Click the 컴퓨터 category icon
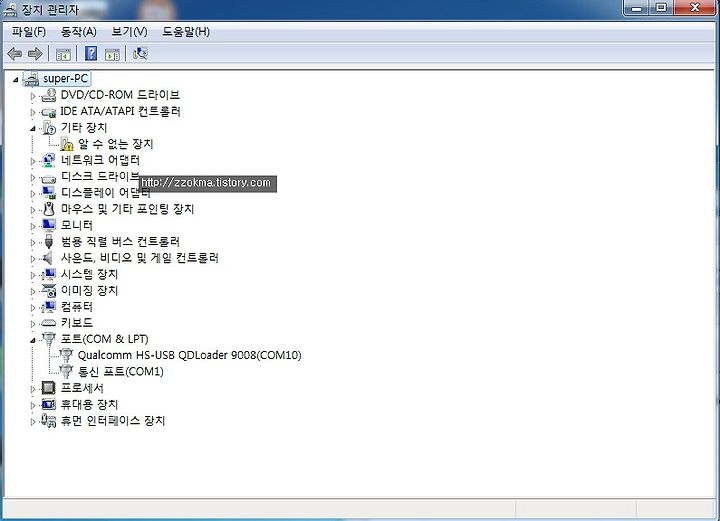The width and height of the screenshot is (720, 521). [x=49, y=307]
